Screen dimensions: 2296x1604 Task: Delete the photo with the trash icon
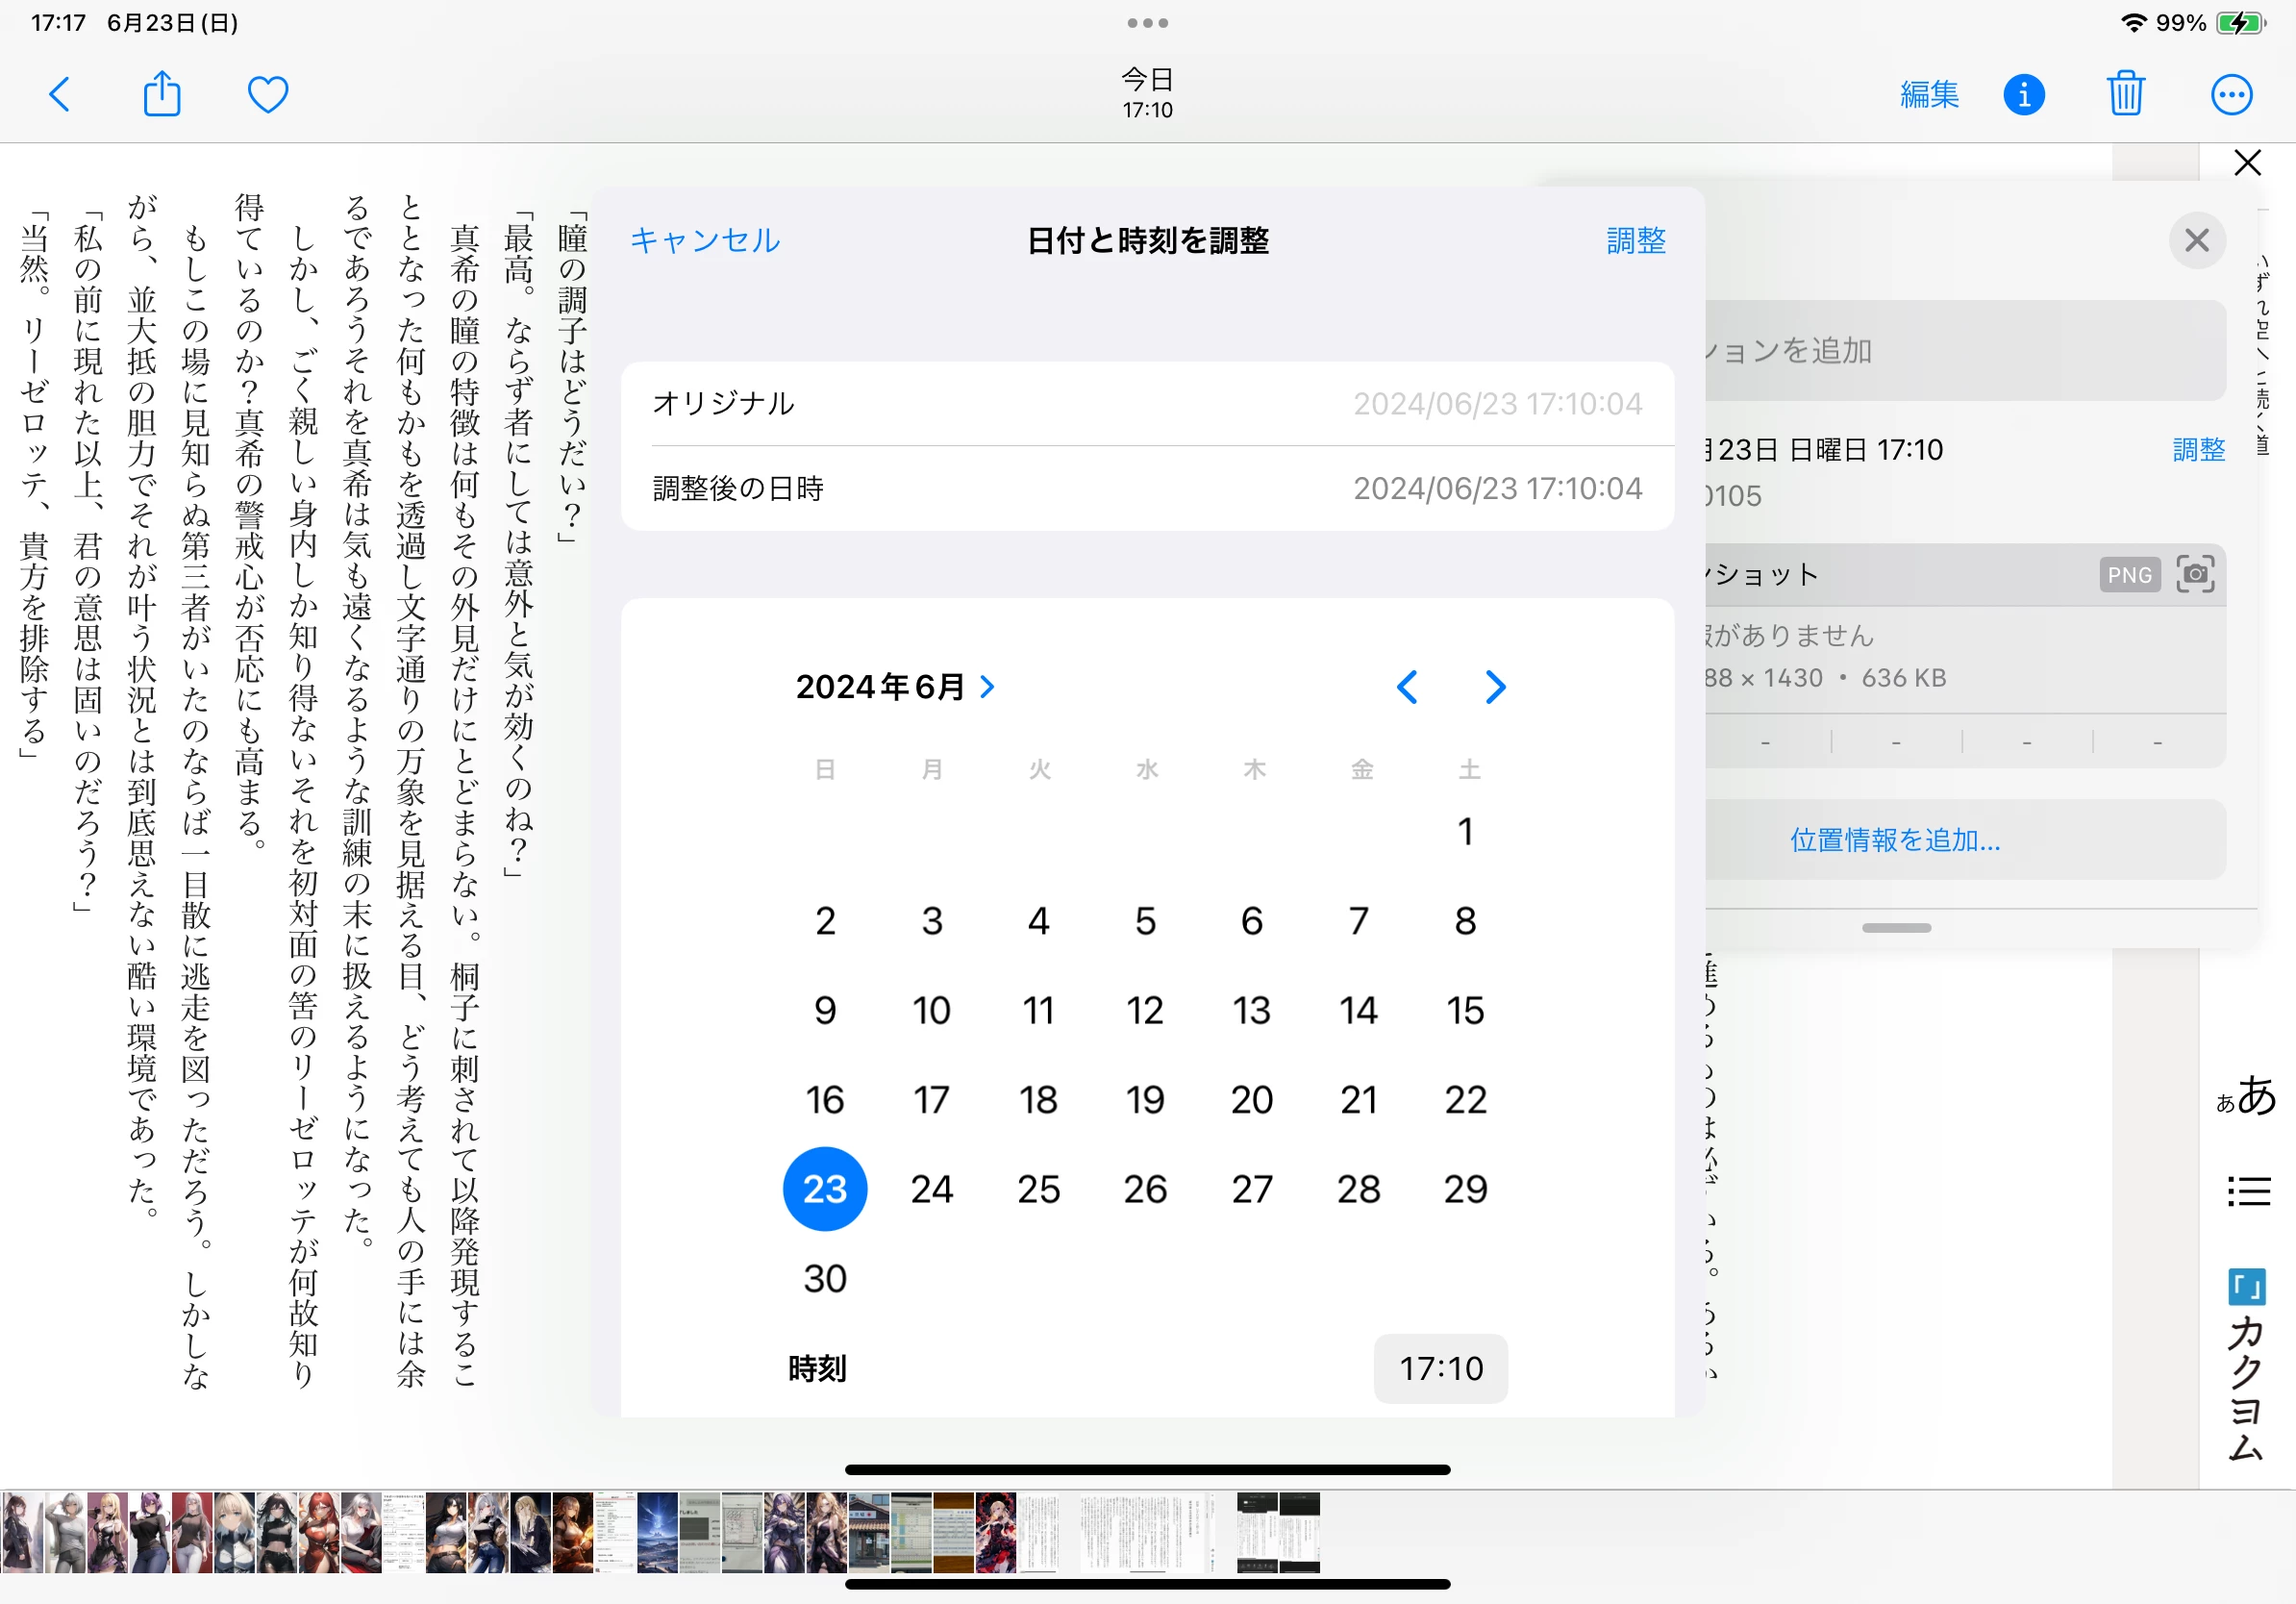pyautogui.click(x=2125, y=95)
